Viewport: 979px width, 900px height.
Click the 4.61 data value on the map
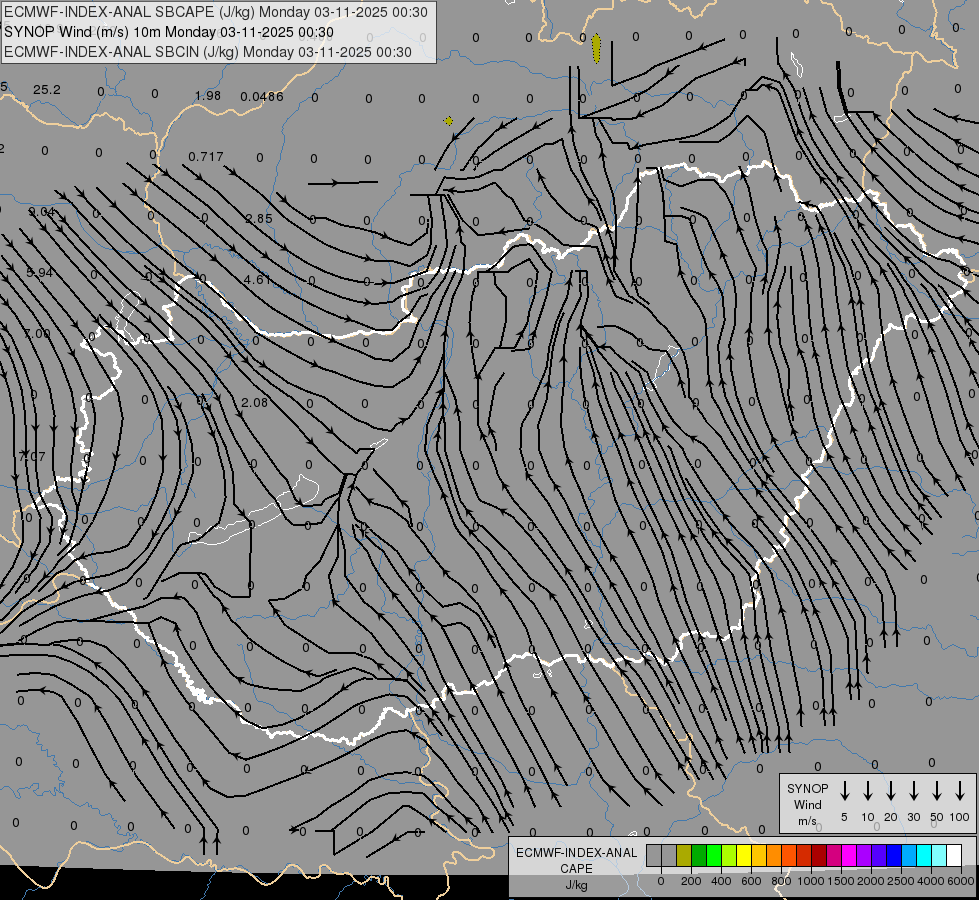click(257, 280)
